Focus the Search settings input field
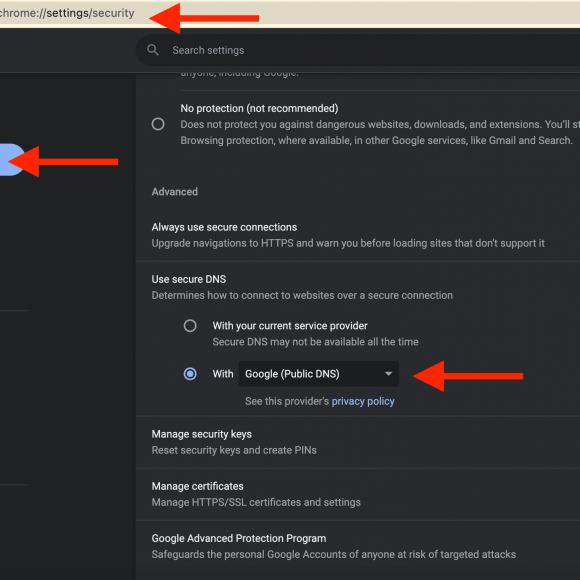Image resolution: width=580 pixels, height=580 pixels. 358,50
